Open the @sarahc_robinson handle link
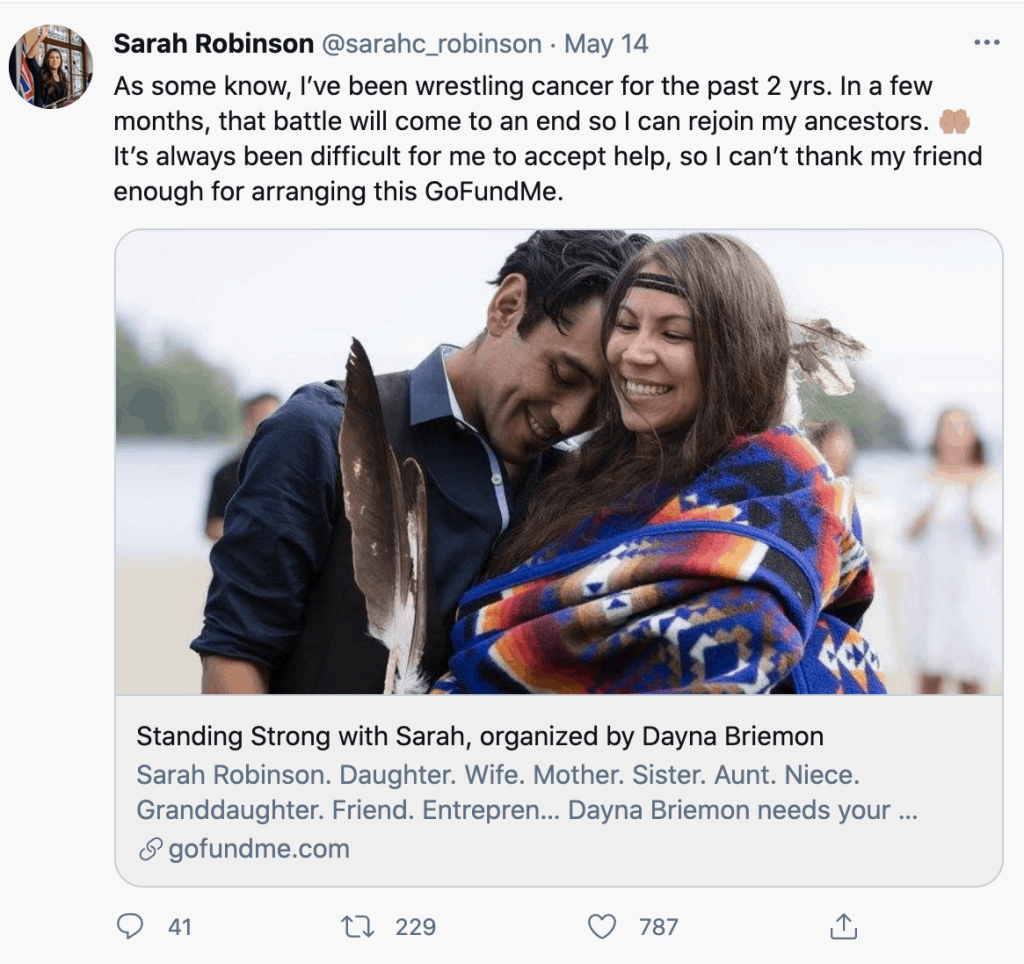Viewport: 1024px width, 964px height. point(431,44)
